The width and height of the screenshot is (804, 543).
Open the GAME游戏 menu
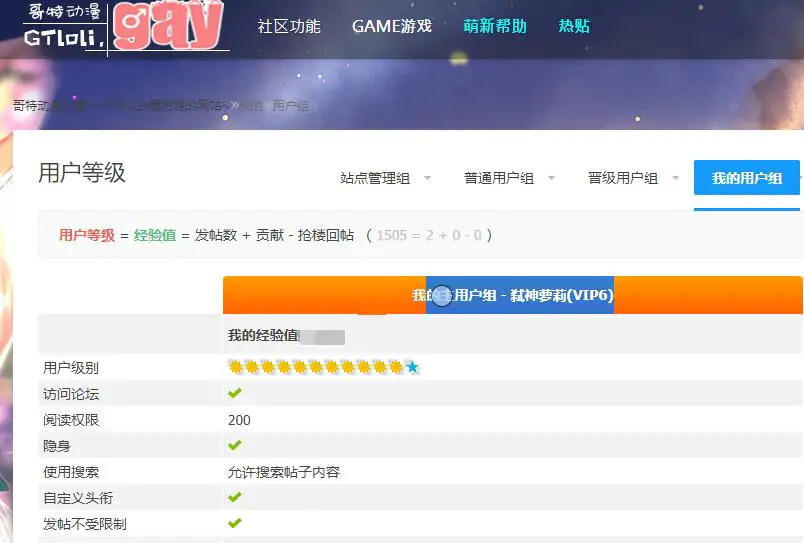point(392,26)
